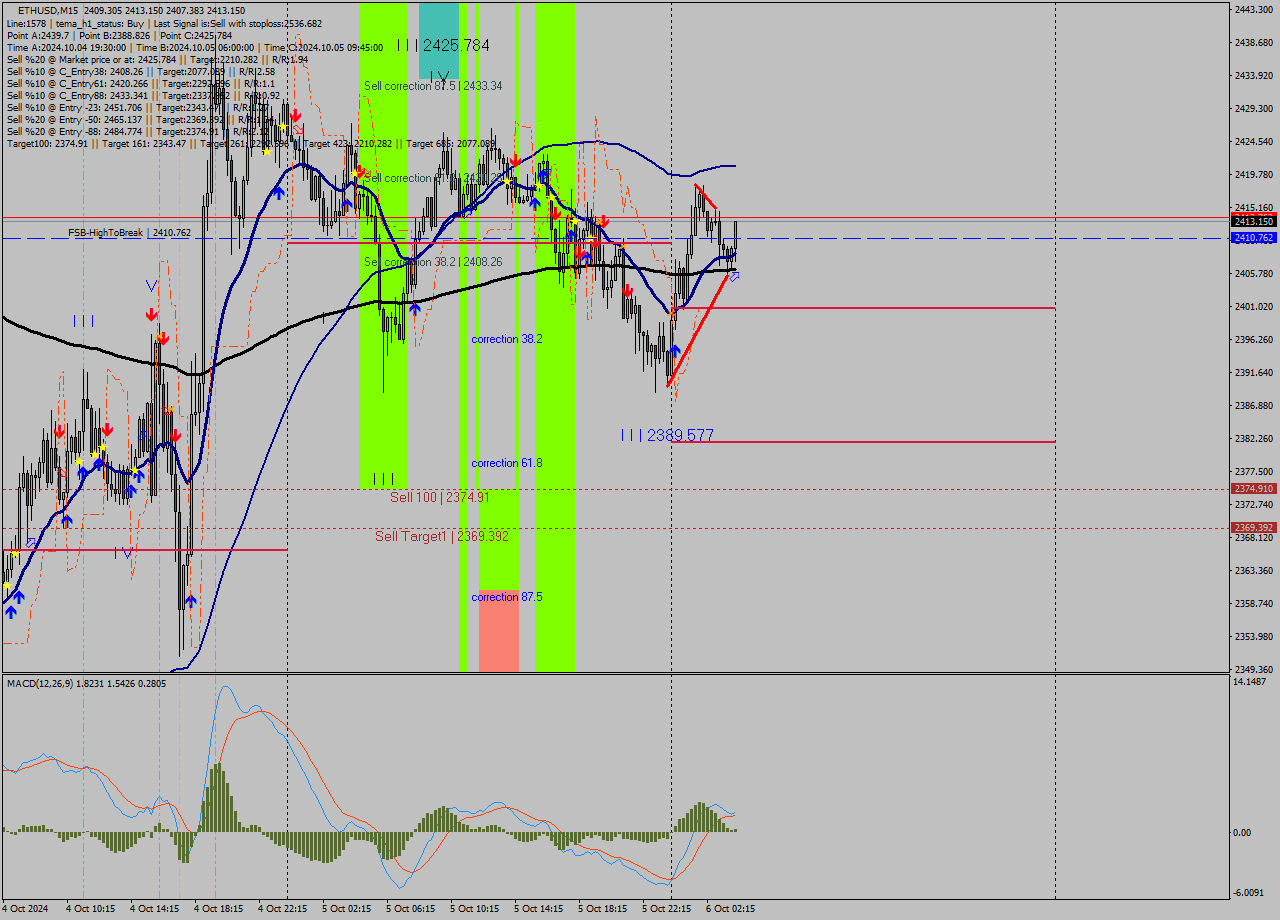Select the Sell %20 @ Market price line
This screenshot has height=920, width=1280.
[x=157, y=59]
